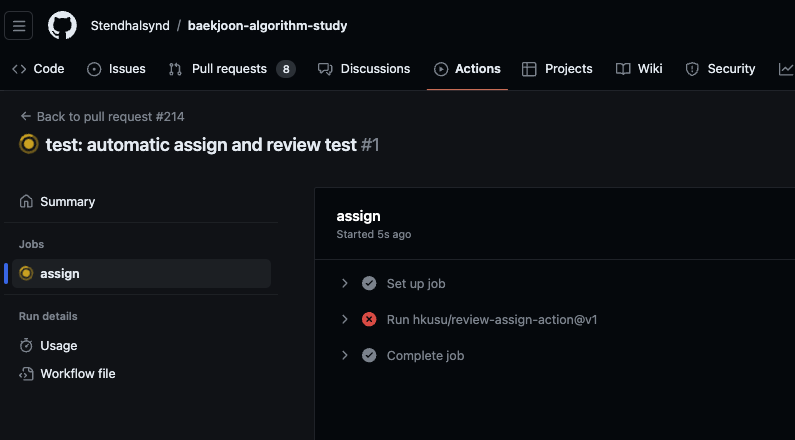Click the Workflow file code icon
795x440 pixels.
[x=26, y=374]
